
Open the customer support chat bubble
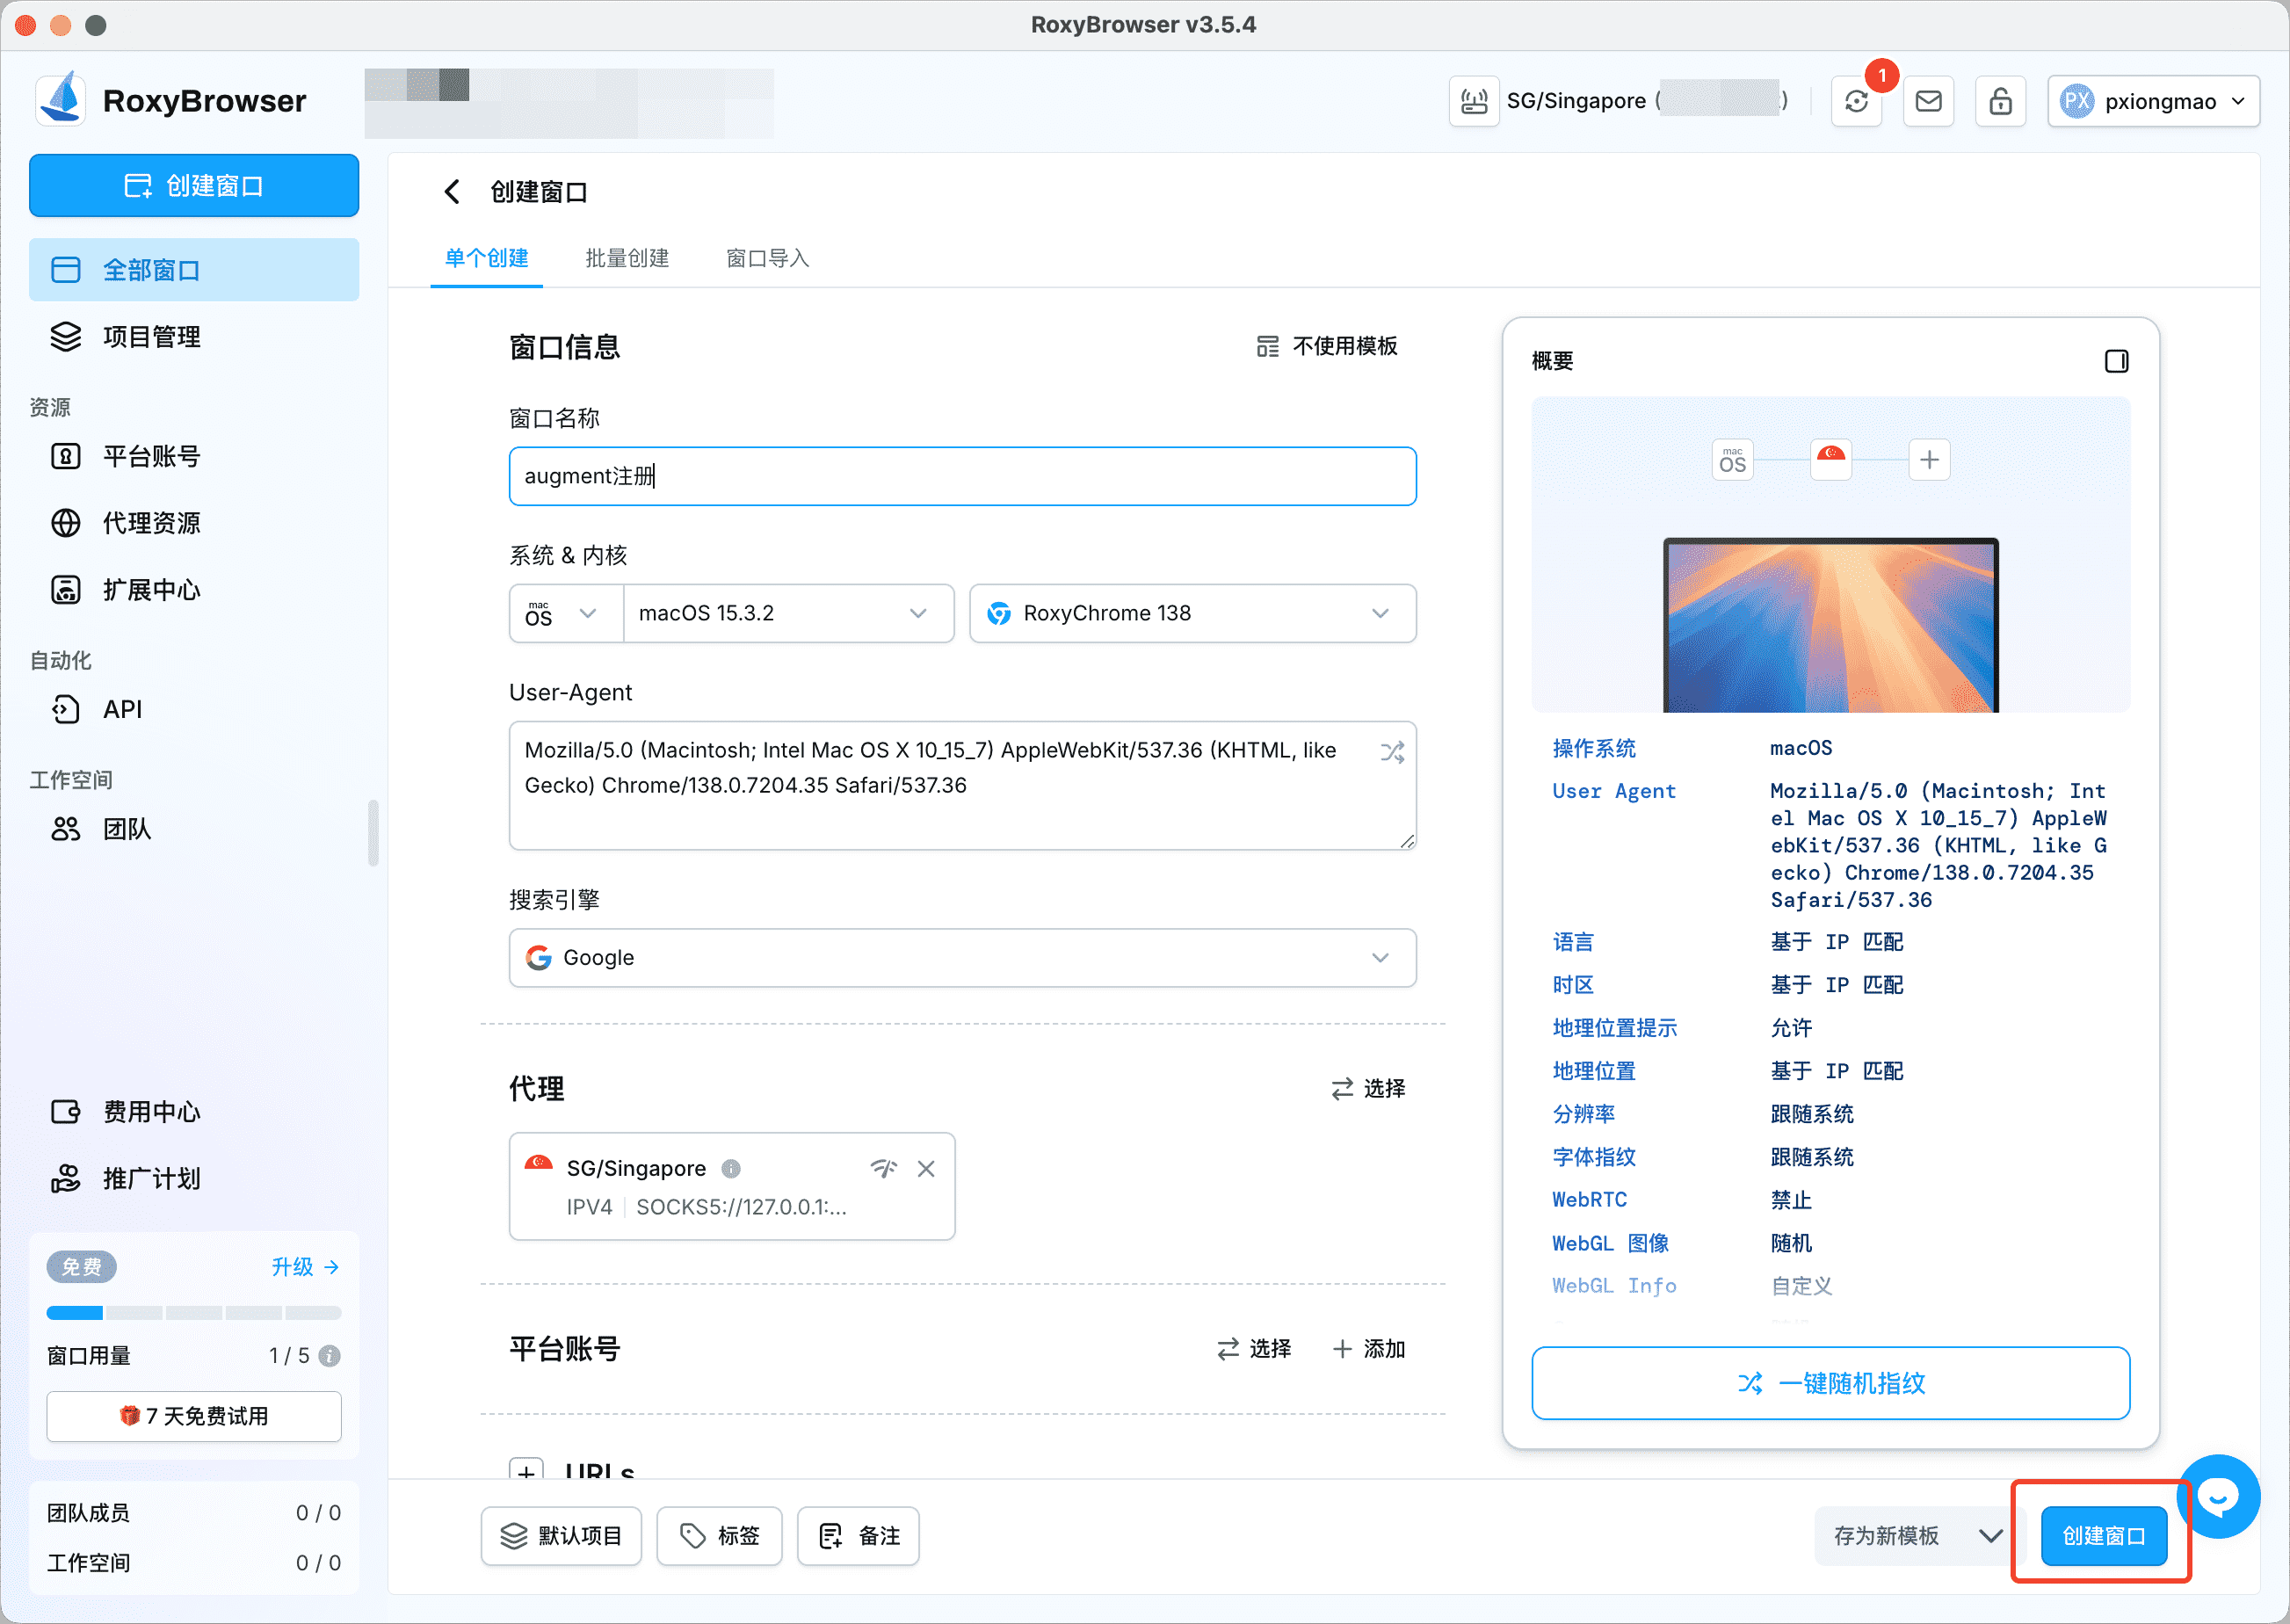coord(2218,1497)
